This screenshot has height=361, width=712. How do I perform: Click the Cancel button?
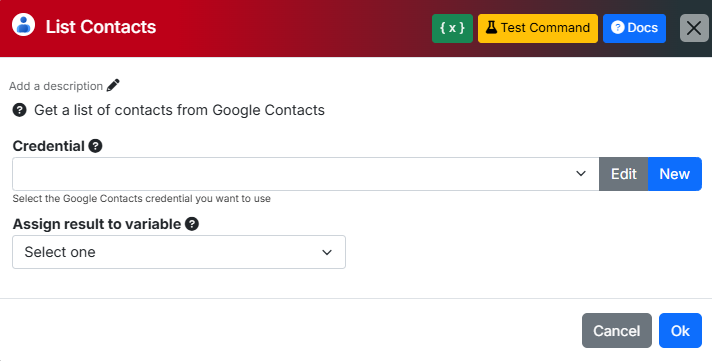[x=617, y=331]
